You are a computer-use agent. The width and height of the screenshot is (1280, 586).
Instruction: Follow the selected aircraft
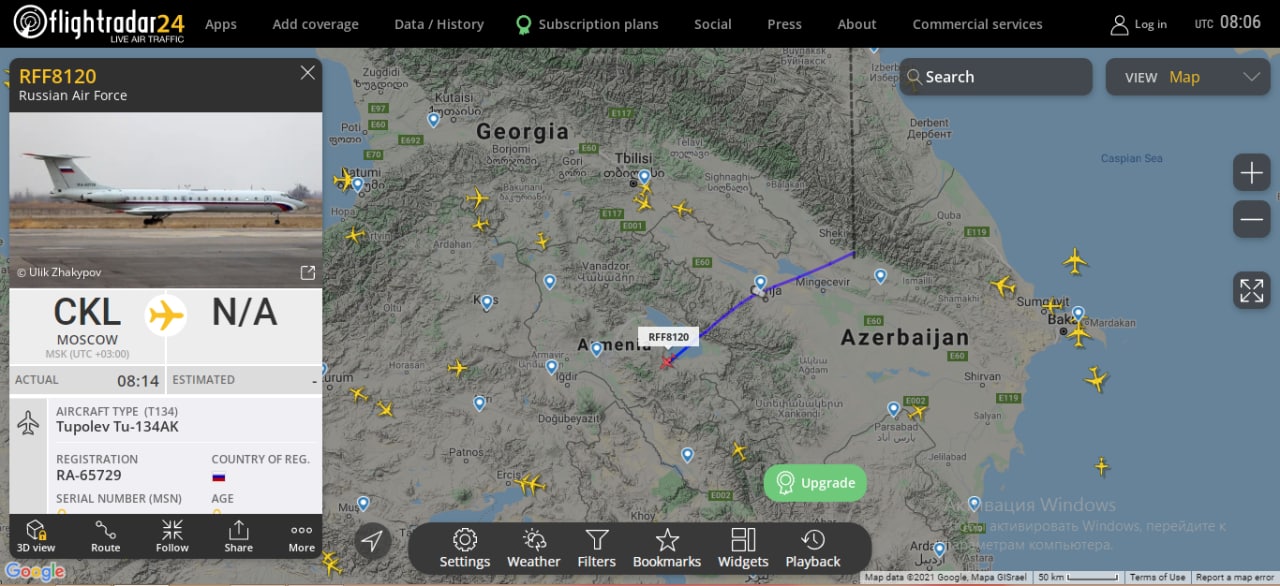point(172,536)
